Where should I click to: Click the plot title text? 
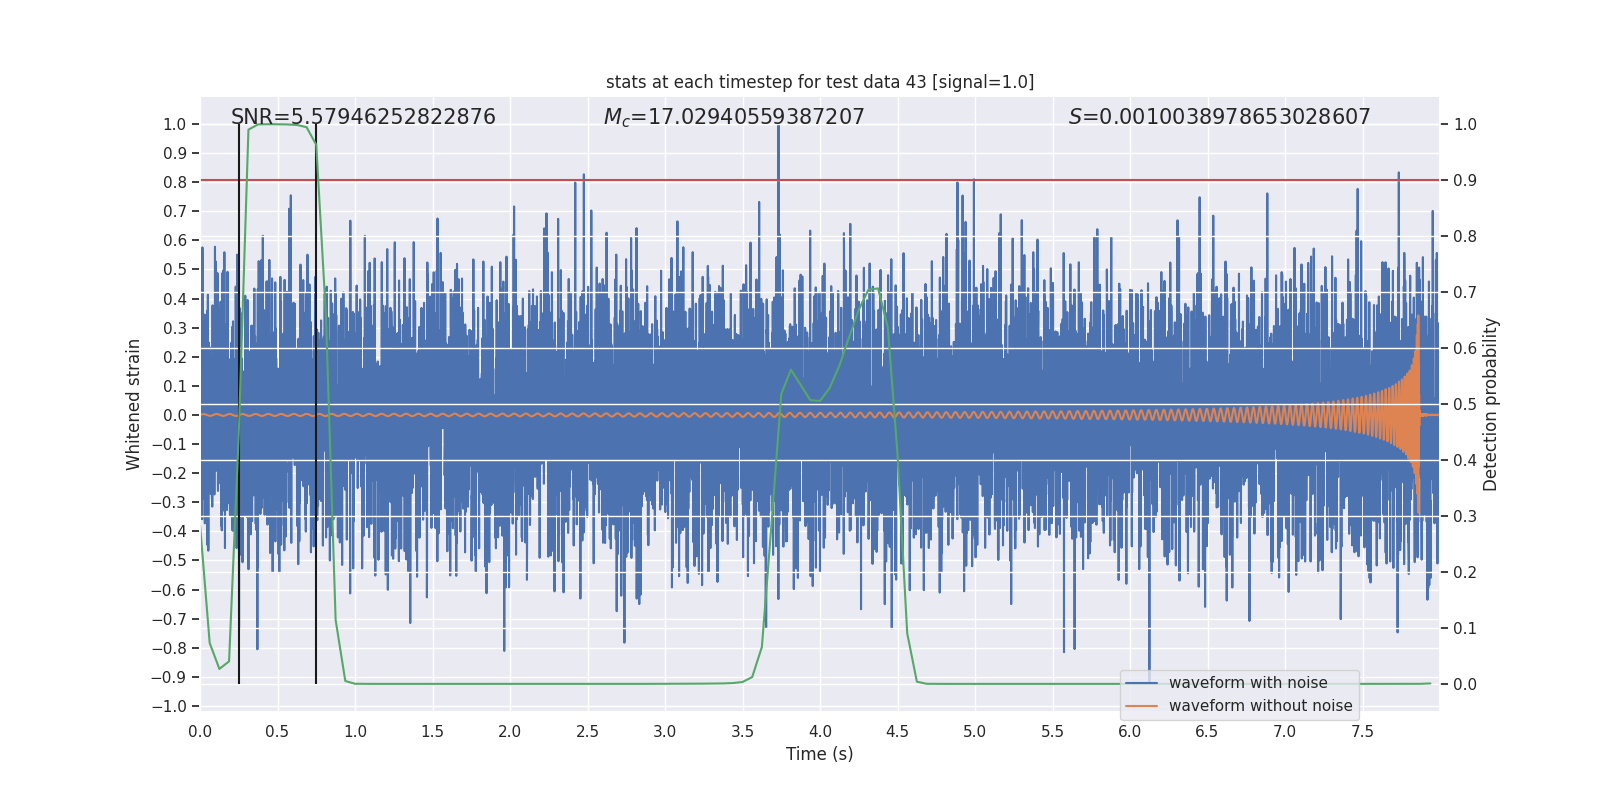[x=820, y=82]
